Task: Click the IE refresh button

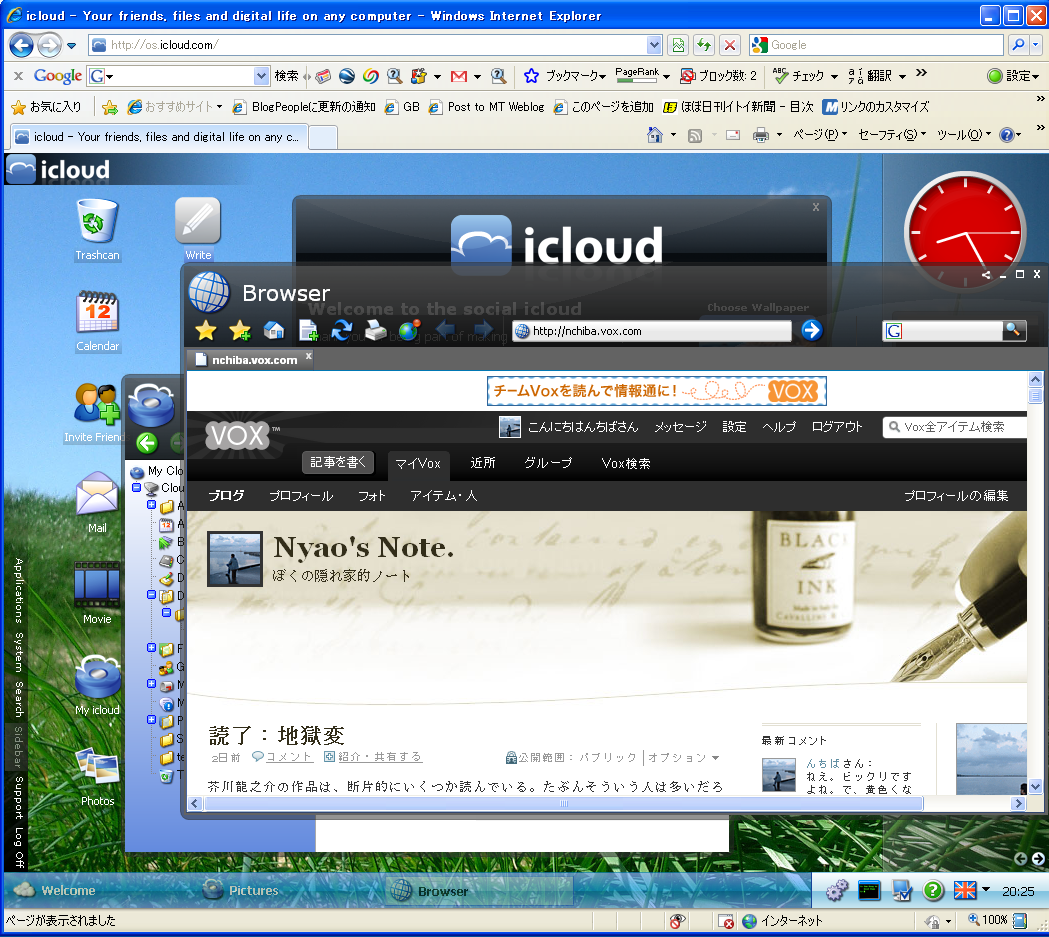Action: [704, 45]
